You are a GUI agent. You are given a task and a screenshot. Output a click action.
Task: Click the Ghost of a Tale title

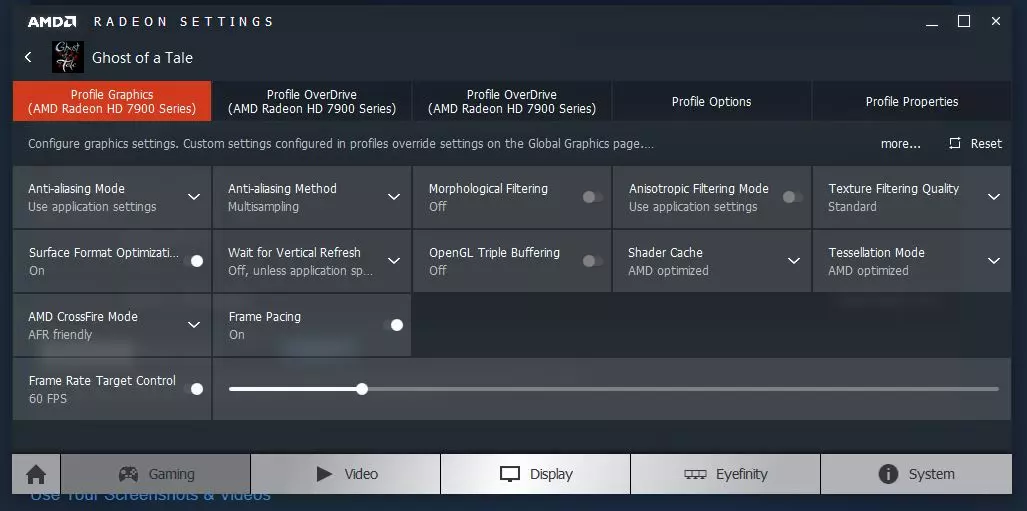pos(142,58)
